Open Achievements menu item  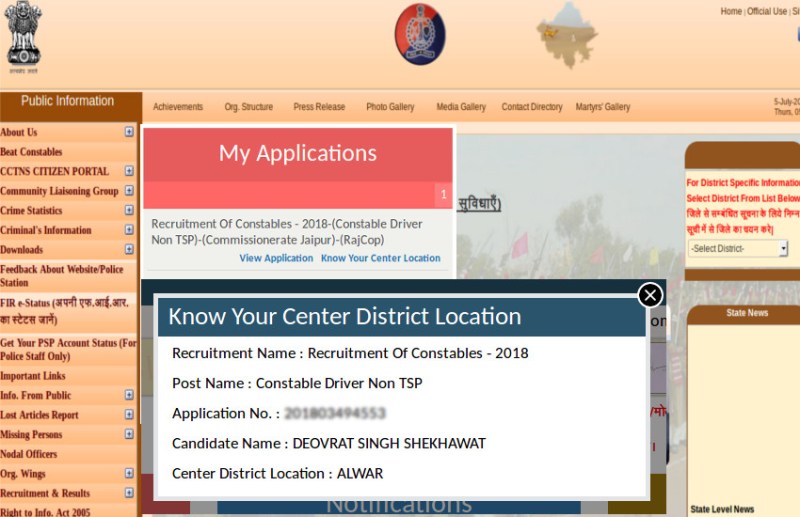[x=178, y=107]
